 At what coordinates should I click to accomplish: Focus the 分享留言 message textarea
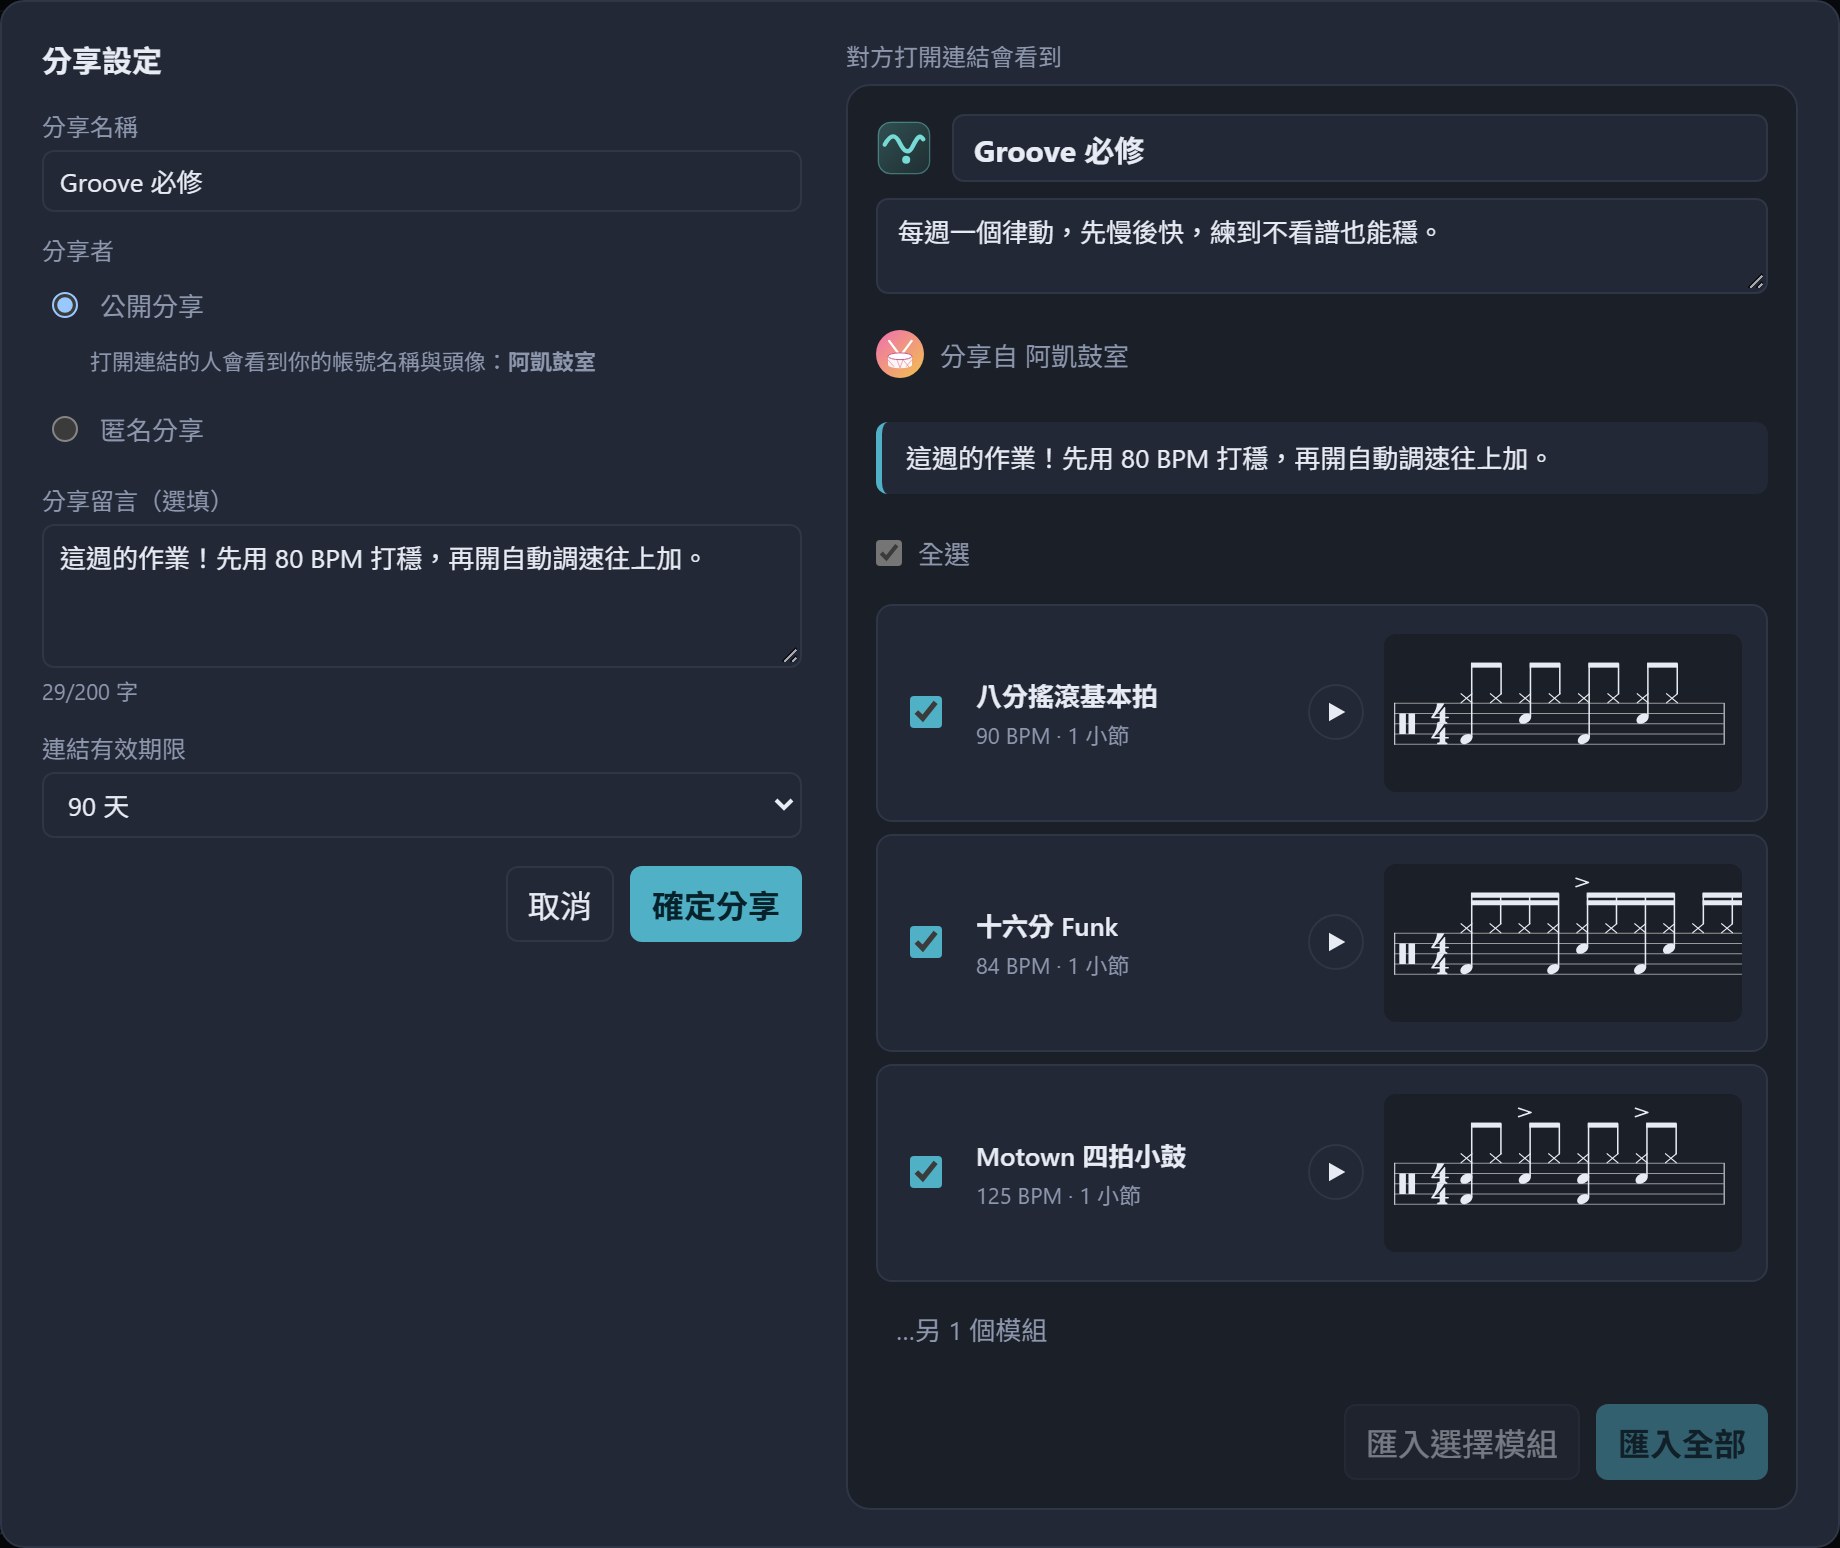422,596
